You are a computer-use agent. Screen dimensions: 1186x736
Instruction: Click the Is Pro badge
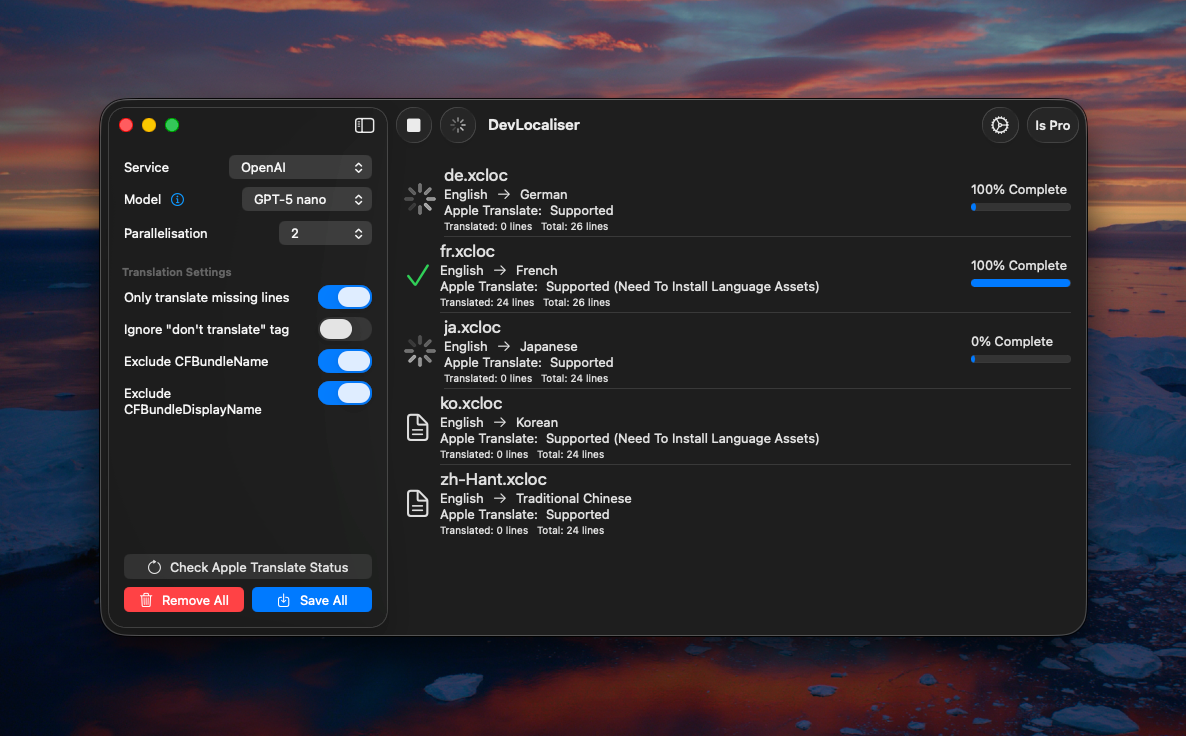[x=1051, y=125]
